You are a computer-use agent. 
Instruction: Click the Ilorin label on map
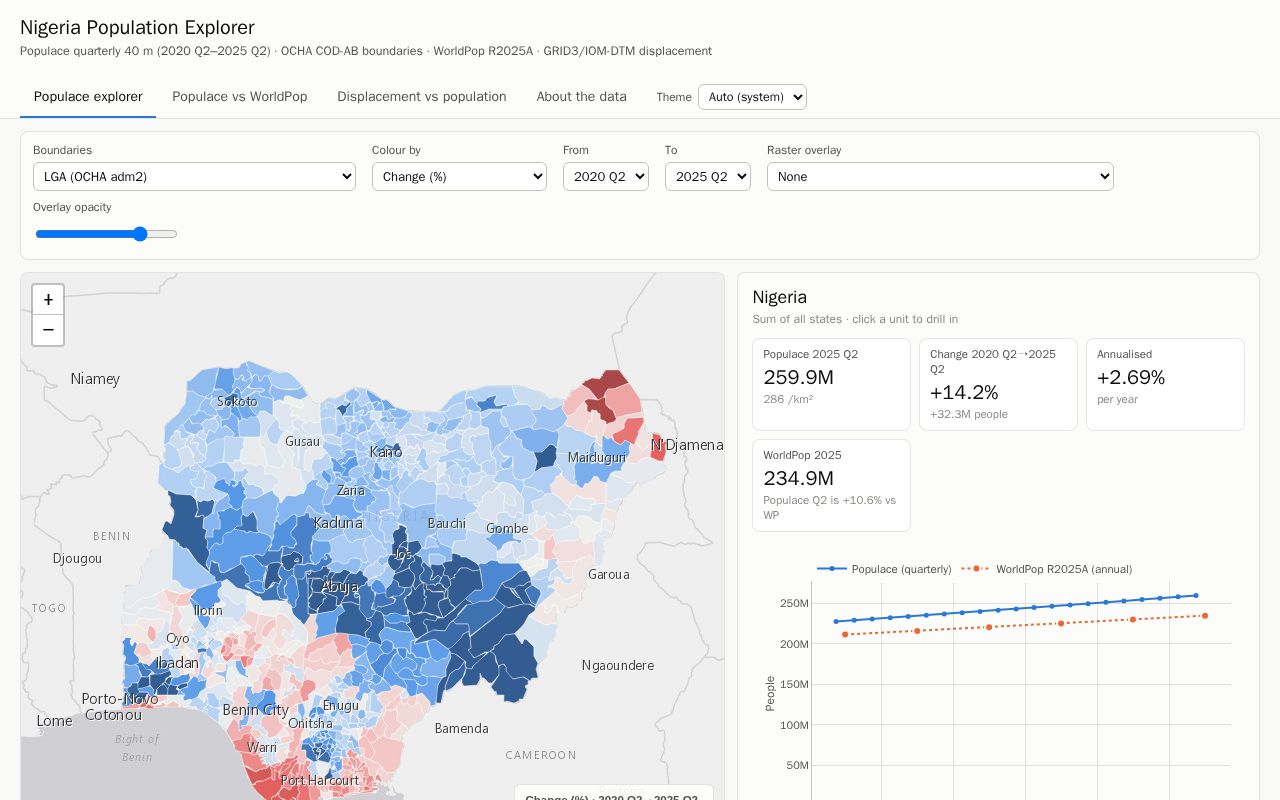pyautogui.click(x=208, y=611)
